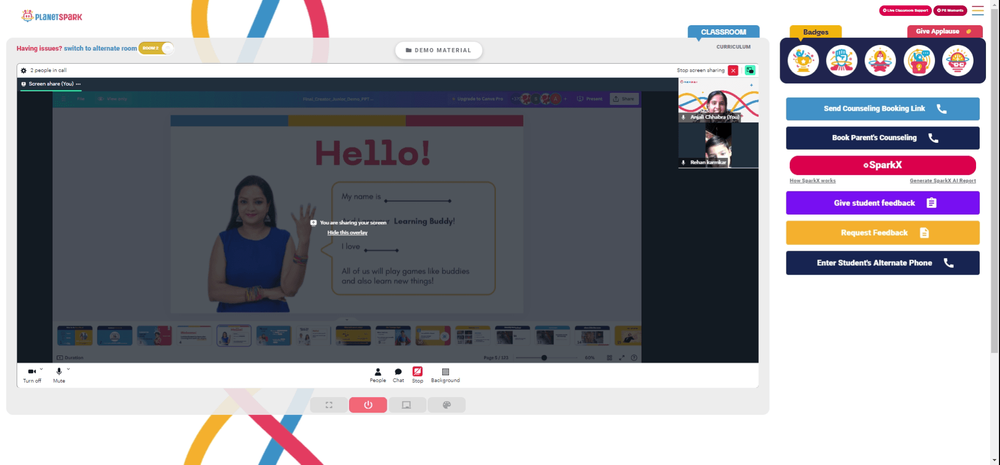
Task: Select the Screen share (You) tab
Action: pos(50,84)
